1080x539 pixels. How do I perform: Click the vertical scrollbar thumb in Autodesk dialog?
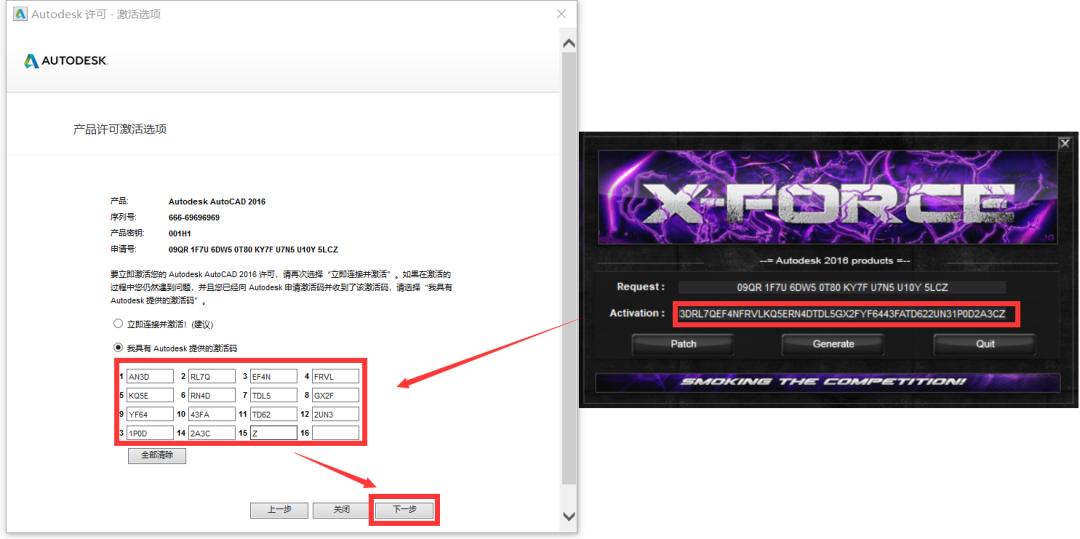click(x=569, y=268)
